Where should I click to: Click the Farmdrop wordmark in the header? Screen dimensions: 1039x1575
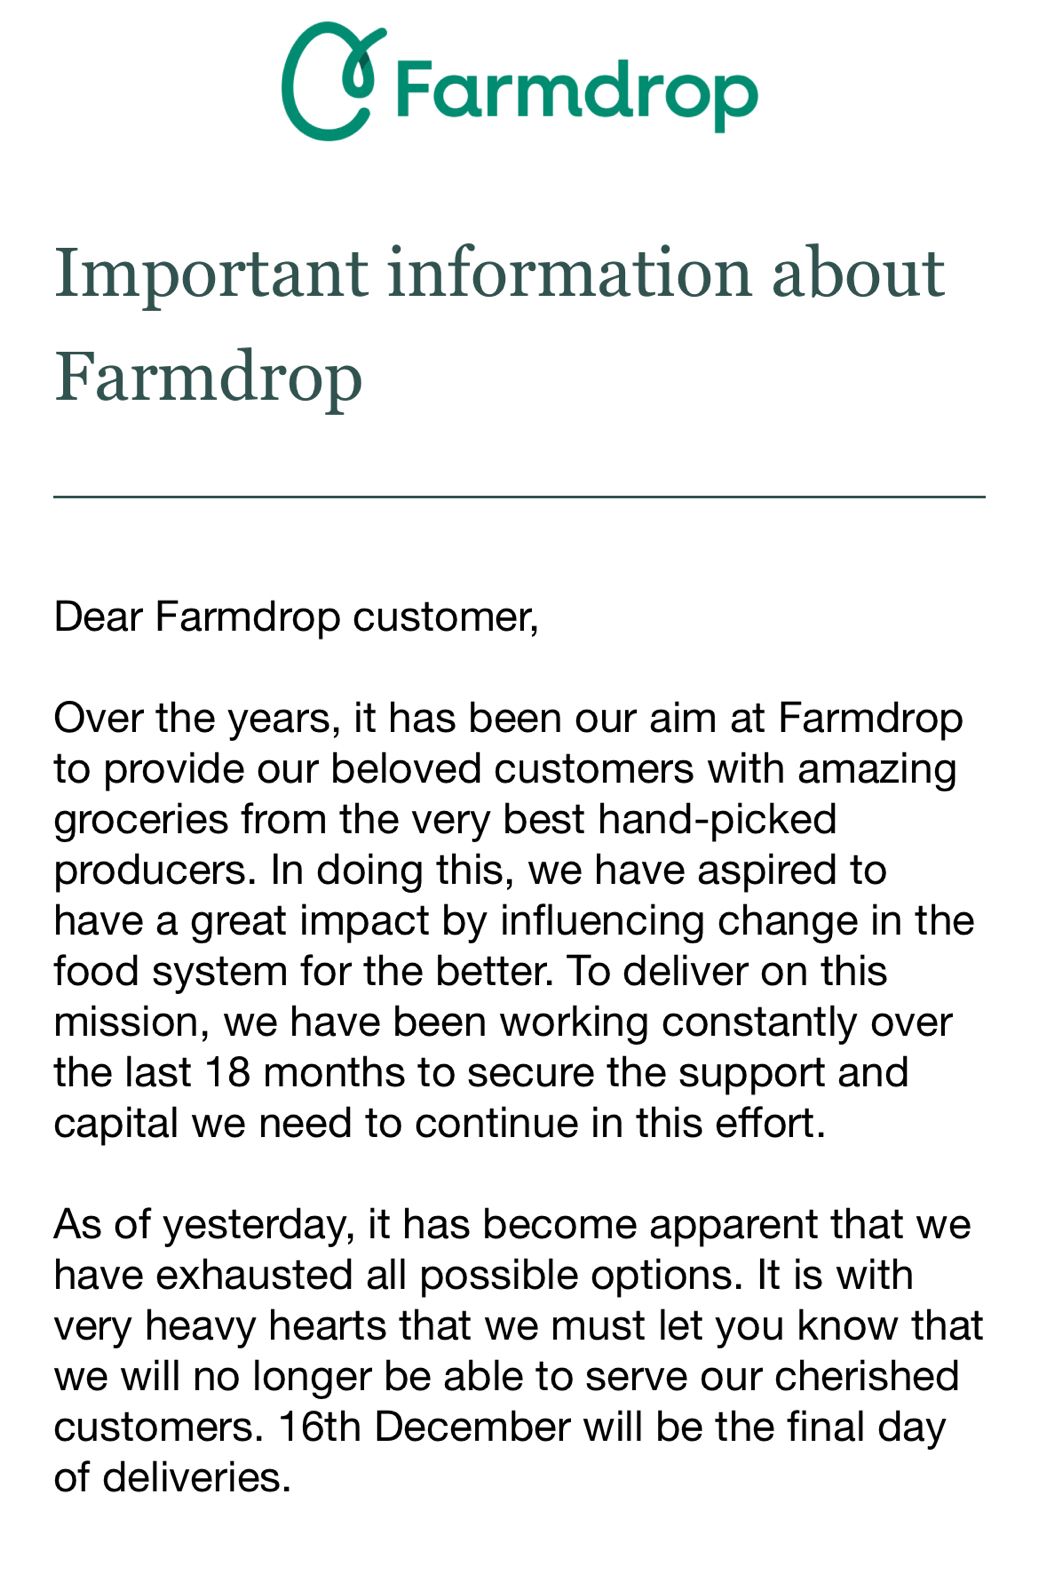pyautogui.click(x=577, y=92)
